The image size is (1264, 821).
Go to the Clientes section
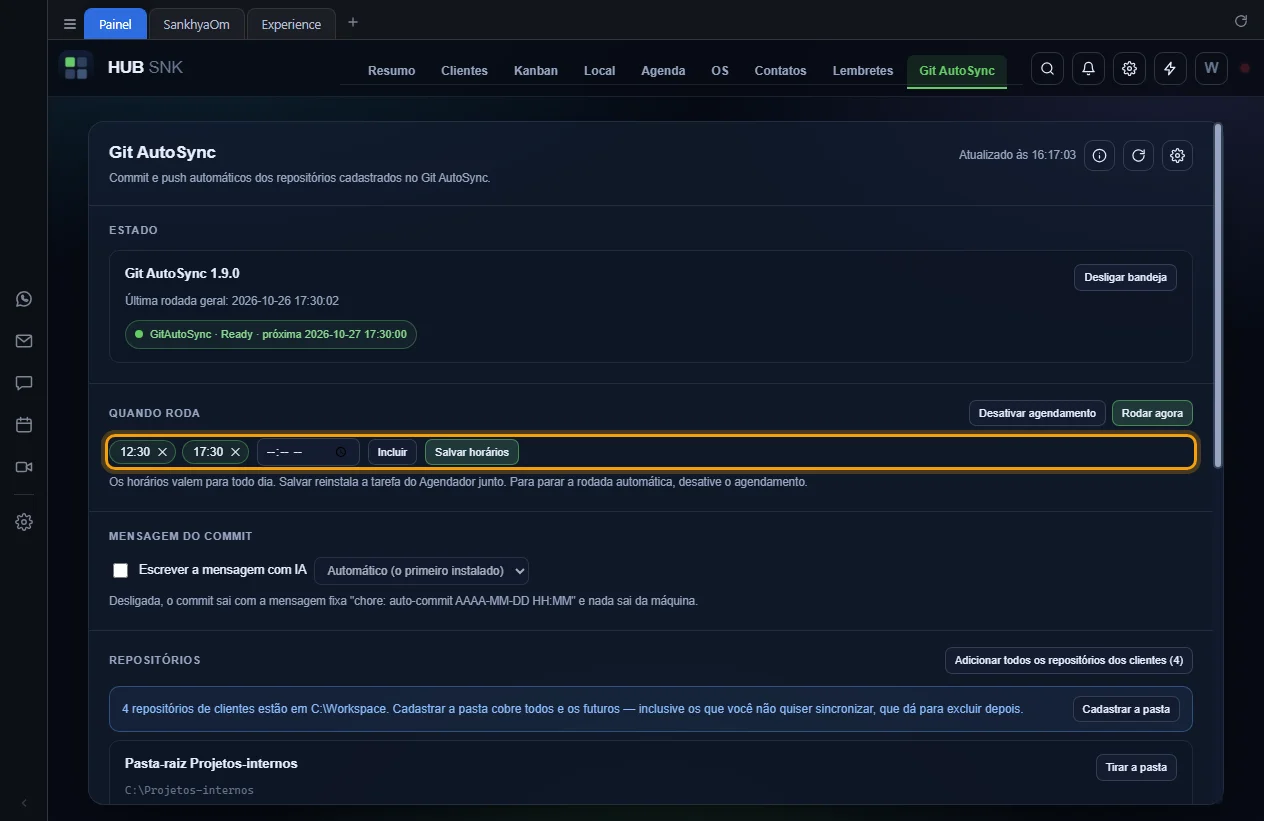464,71
